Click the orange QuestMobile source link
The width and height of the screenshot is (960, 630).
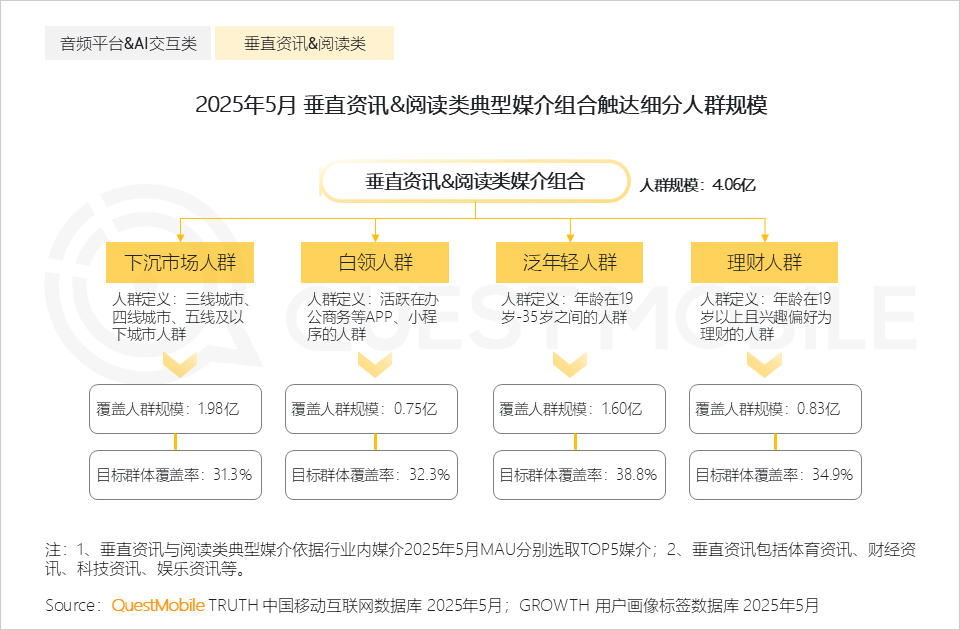coord(158,605)
